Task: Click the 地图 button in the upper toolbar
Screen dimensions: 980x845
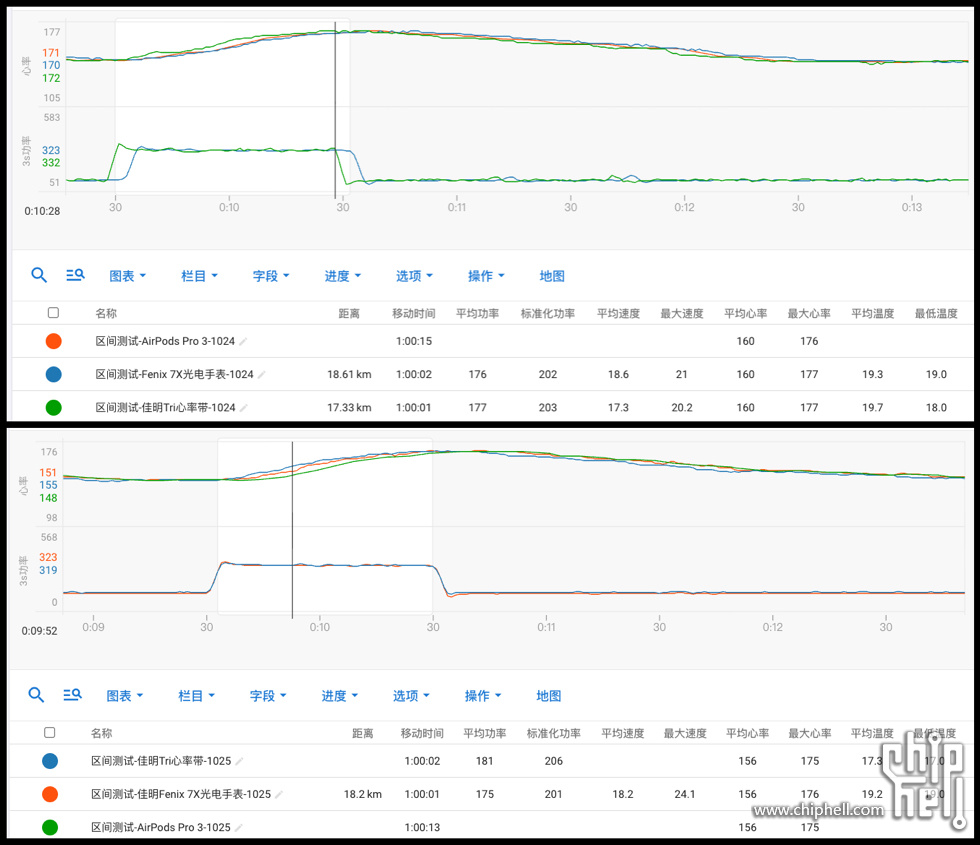Action: click(552, 276)
